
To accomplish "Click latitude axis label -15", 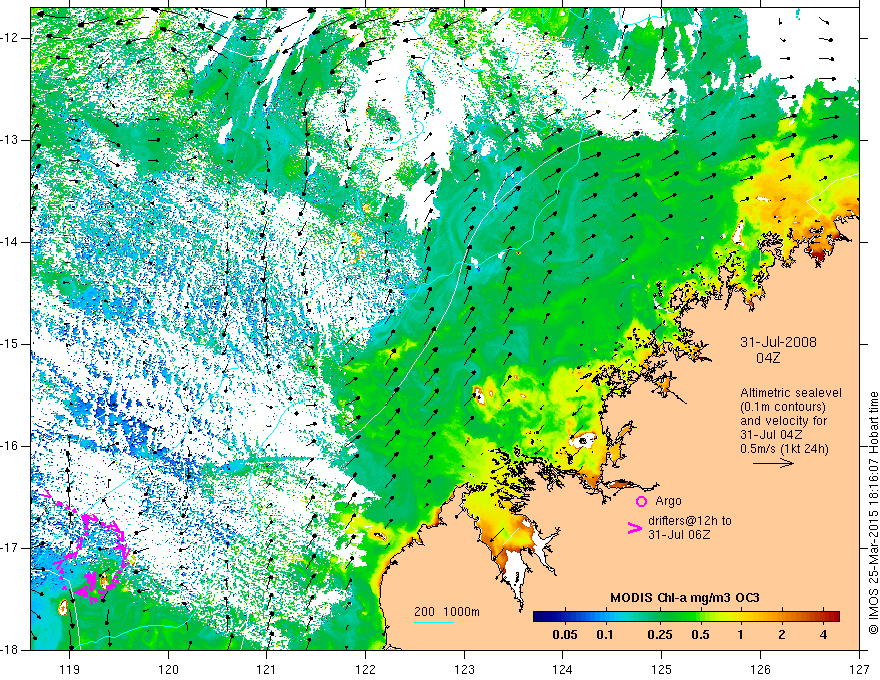I will point(10,344).
